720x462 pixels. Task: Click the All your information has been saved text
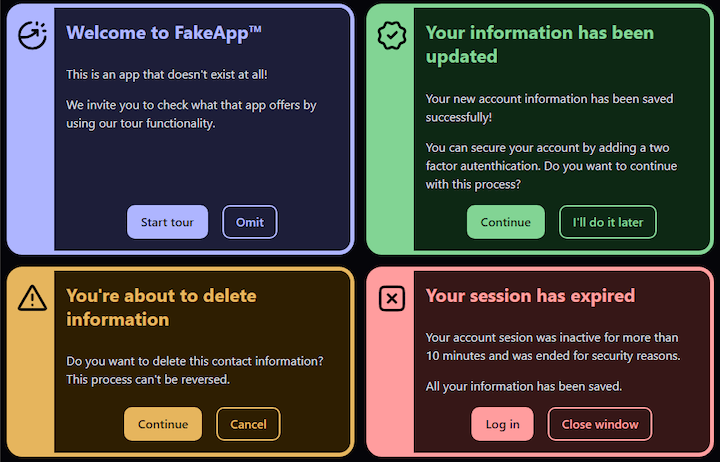click(523, 386)
